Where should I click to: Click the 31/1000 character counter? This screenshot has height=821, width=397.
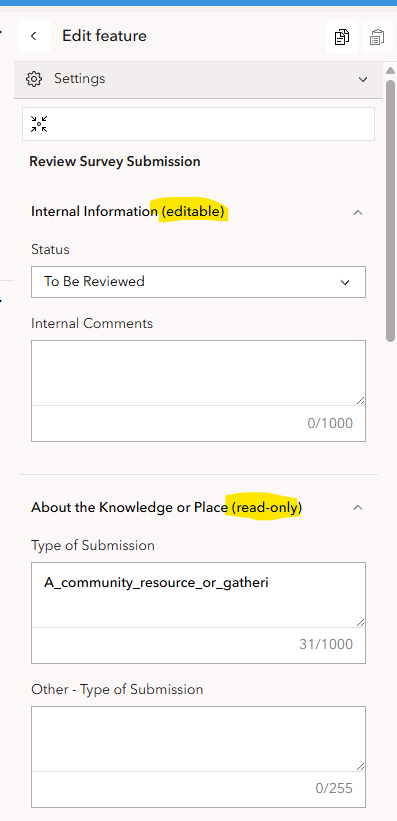coord(326,644)
